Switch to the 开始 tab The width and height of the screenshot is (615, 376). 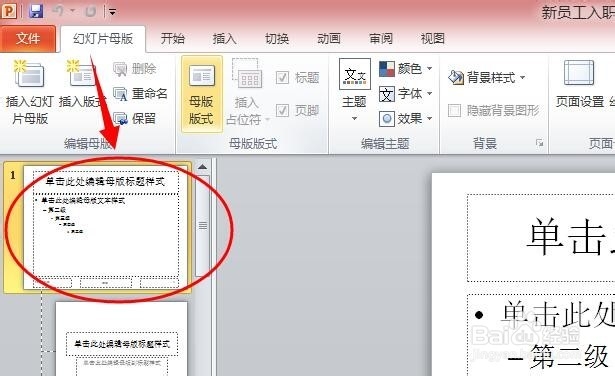pyautogui.click(x=173, y=38)
